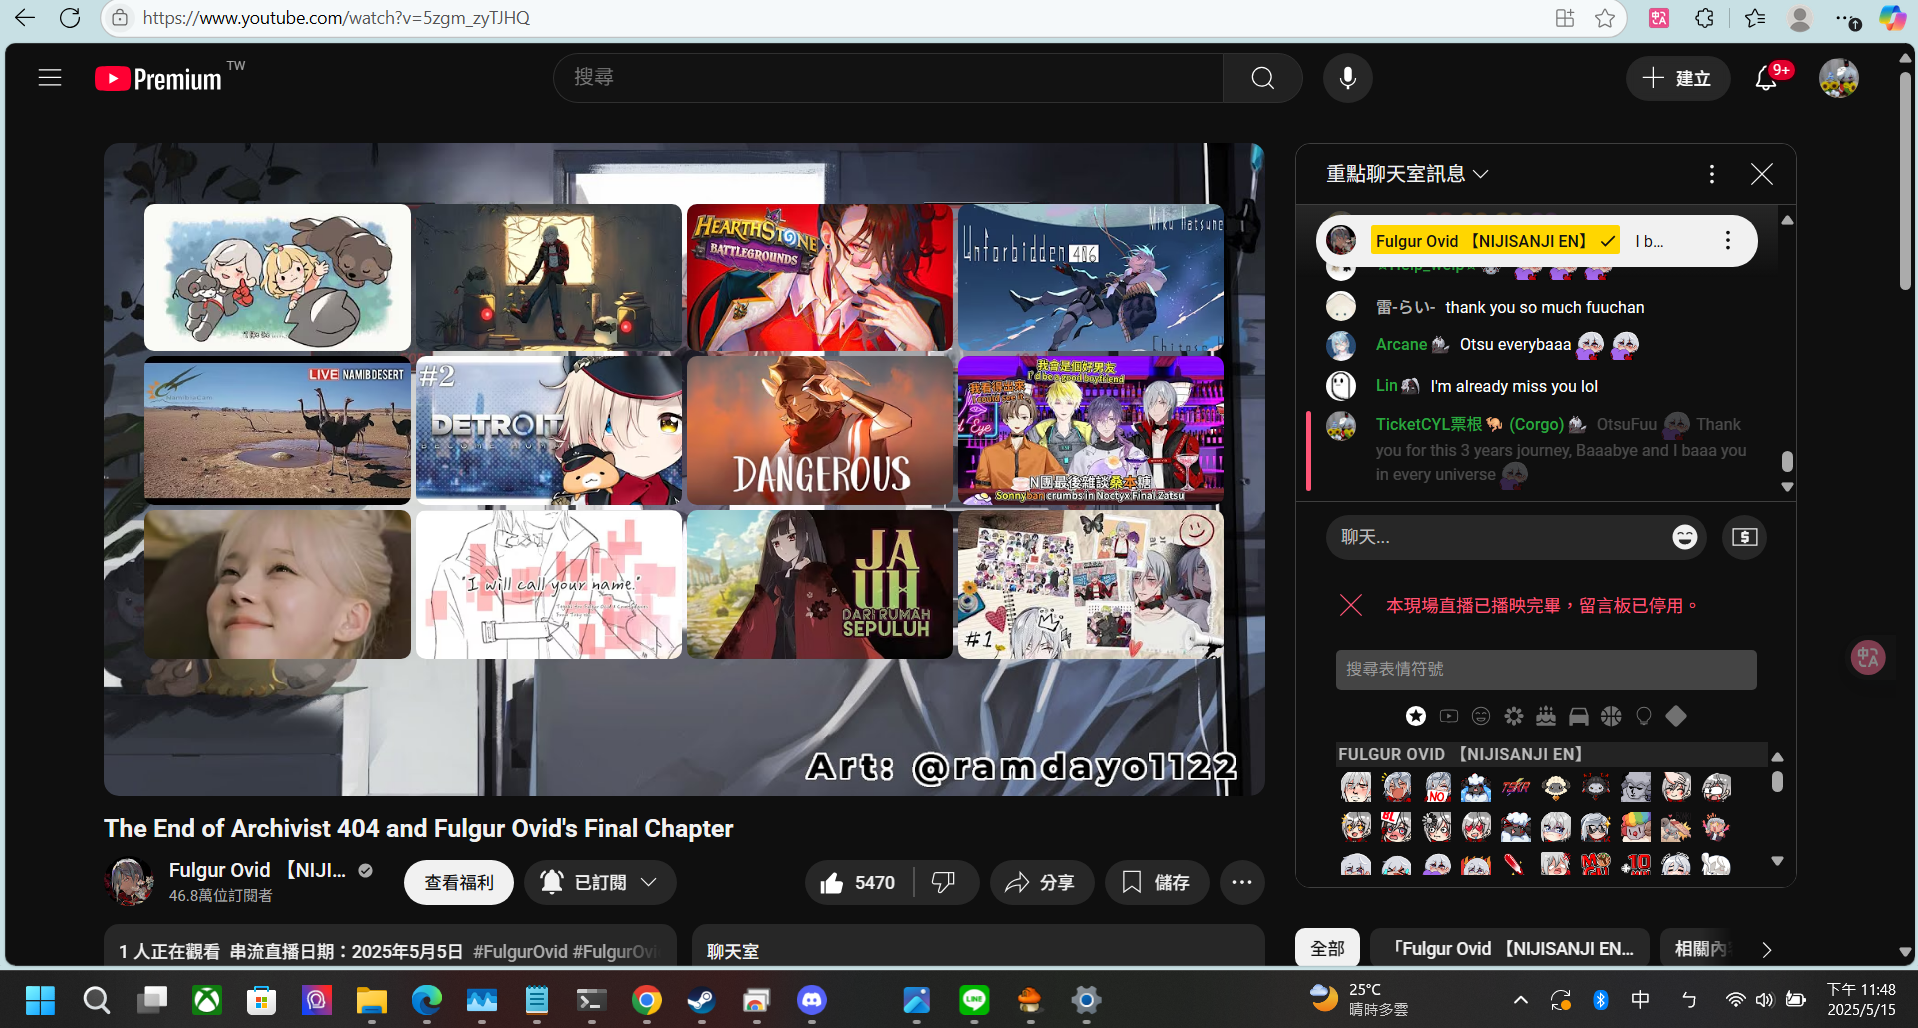Open Discord from the taskbar
The image size is (1918, 1028).
point(811,999)
